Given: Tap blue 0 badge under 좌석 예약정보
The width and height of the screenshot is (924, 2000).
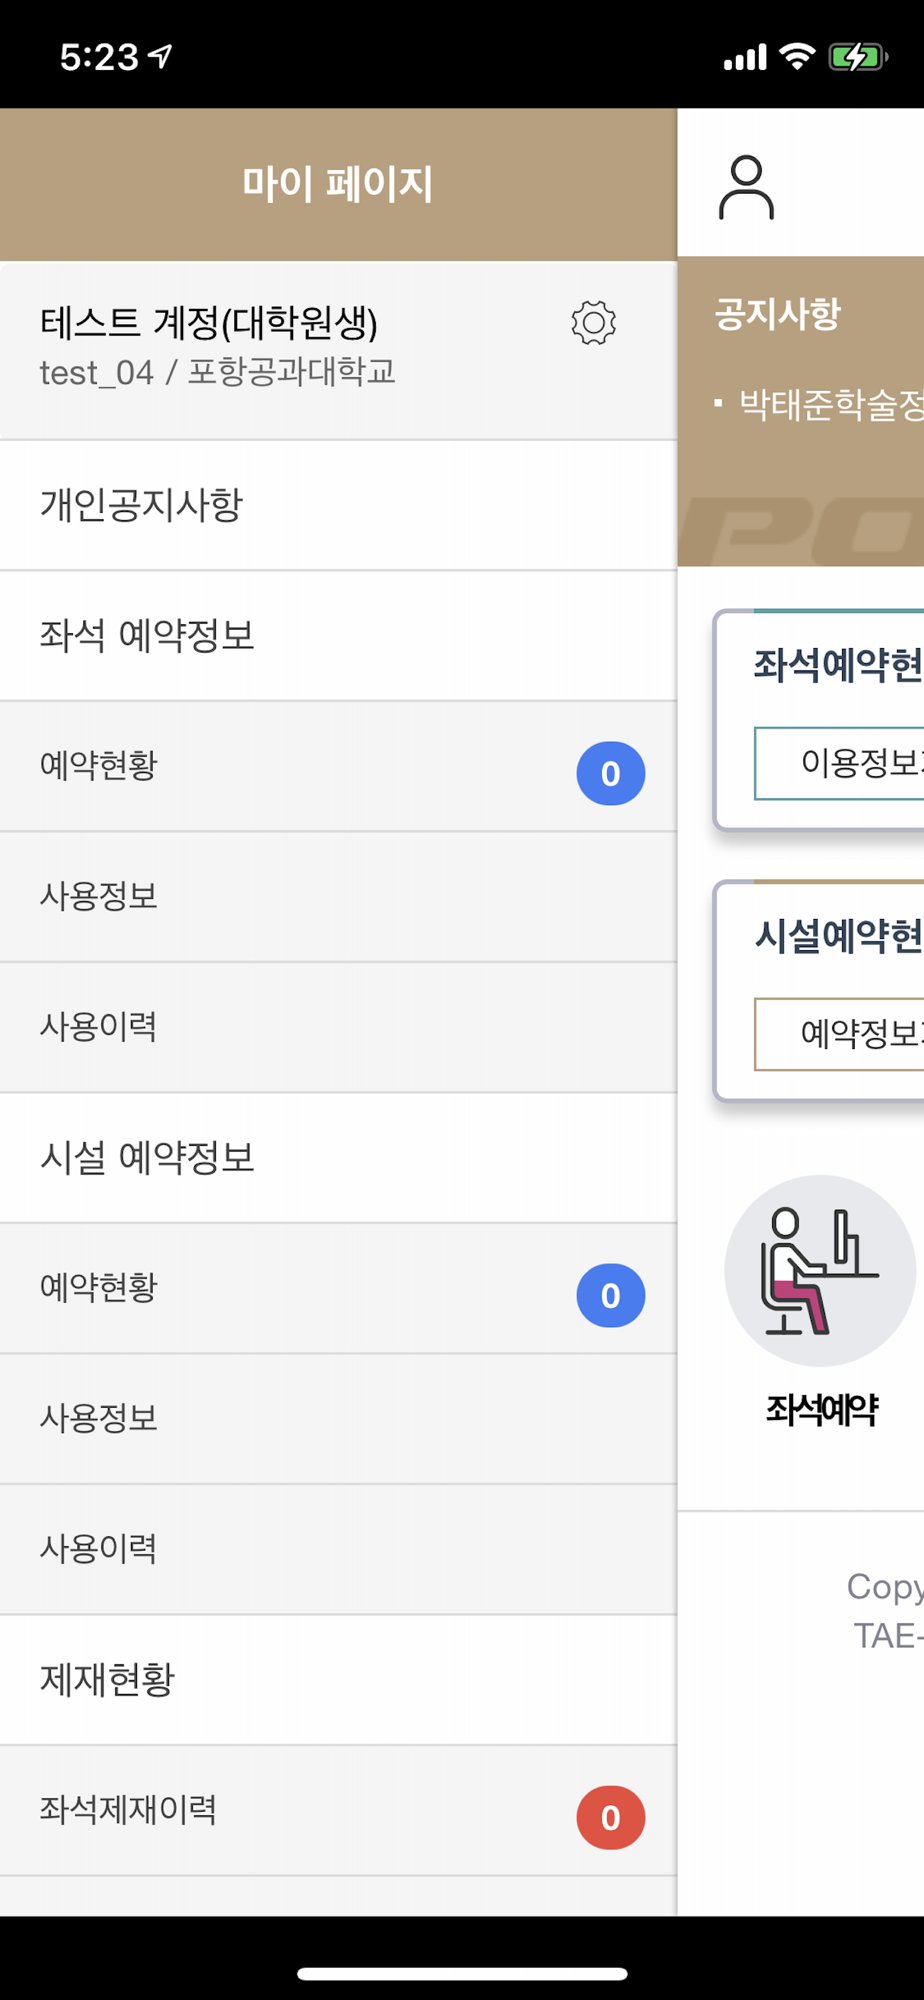Looking at the screenshot, I should (610, 773).
